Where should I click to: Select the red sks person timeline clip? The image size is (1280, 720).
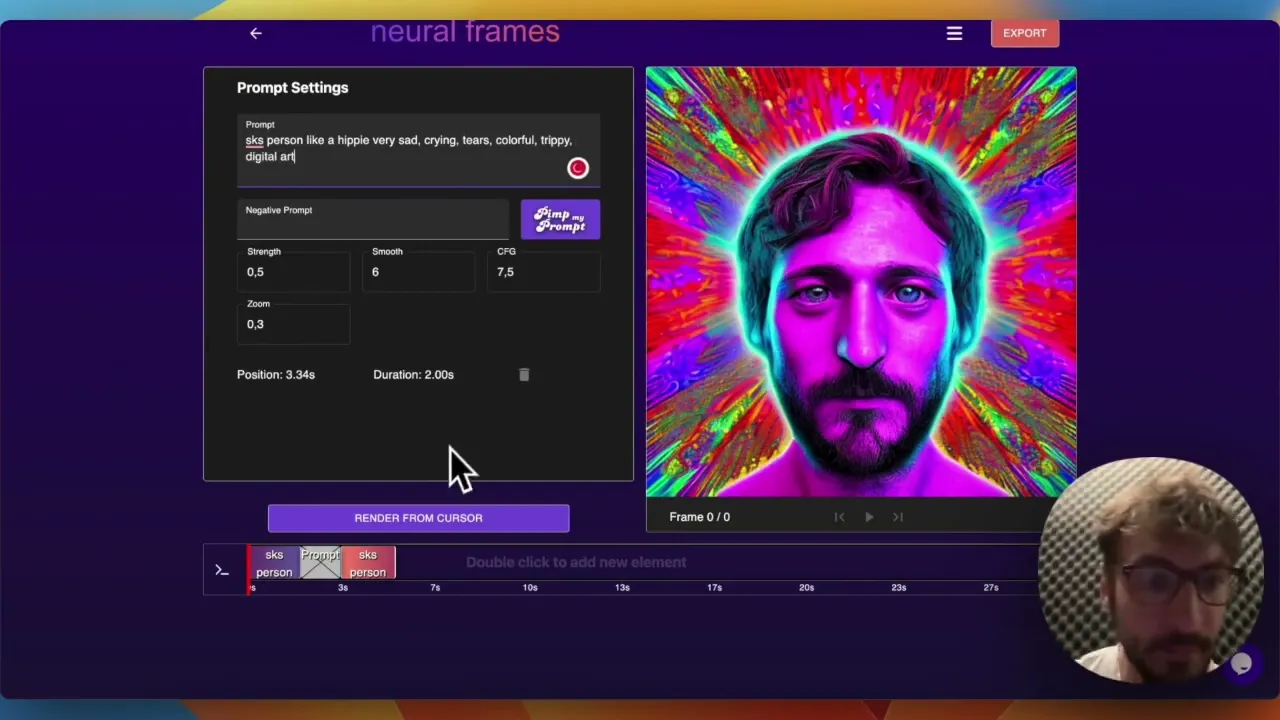pyautogui.click(x=369, y=563)
